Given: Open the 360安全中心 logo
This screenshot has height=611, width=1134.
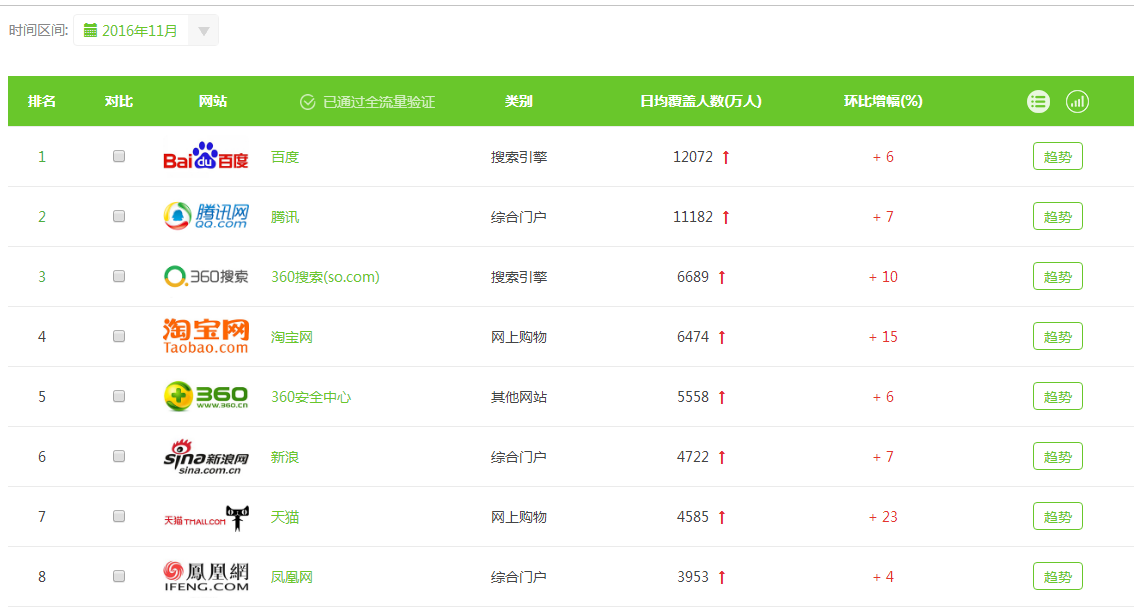Looking at the screenshot, I should tap(206, 396).
